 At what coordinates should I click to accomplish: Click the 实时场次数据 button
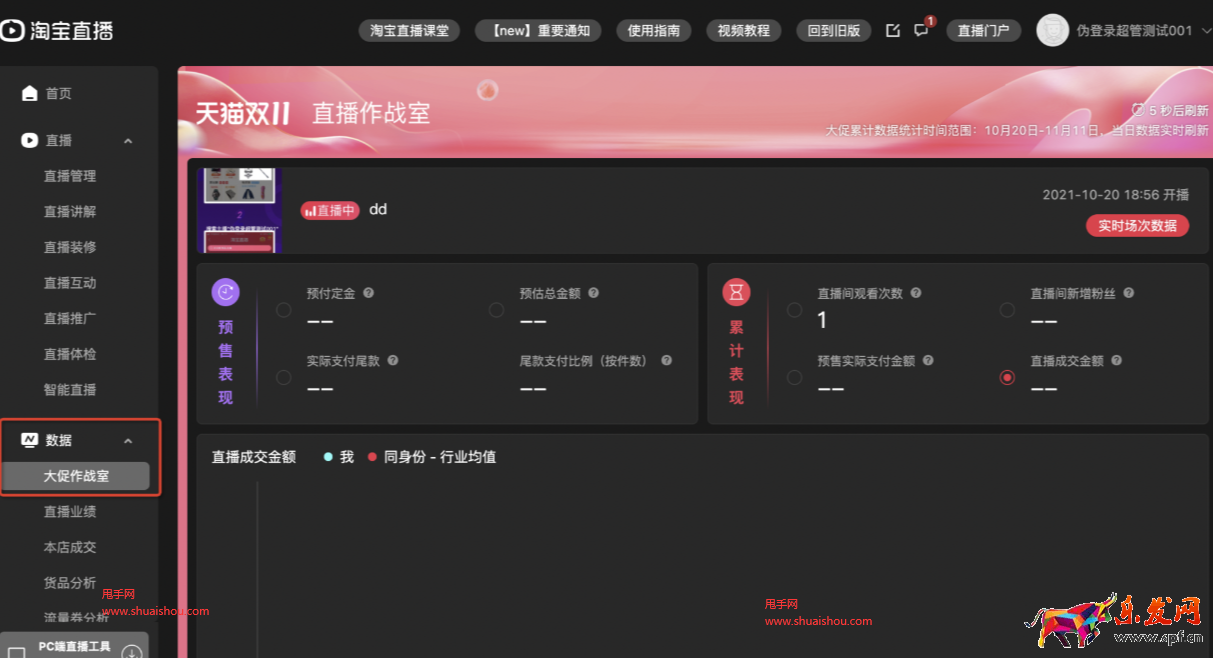pos(1137,226)
